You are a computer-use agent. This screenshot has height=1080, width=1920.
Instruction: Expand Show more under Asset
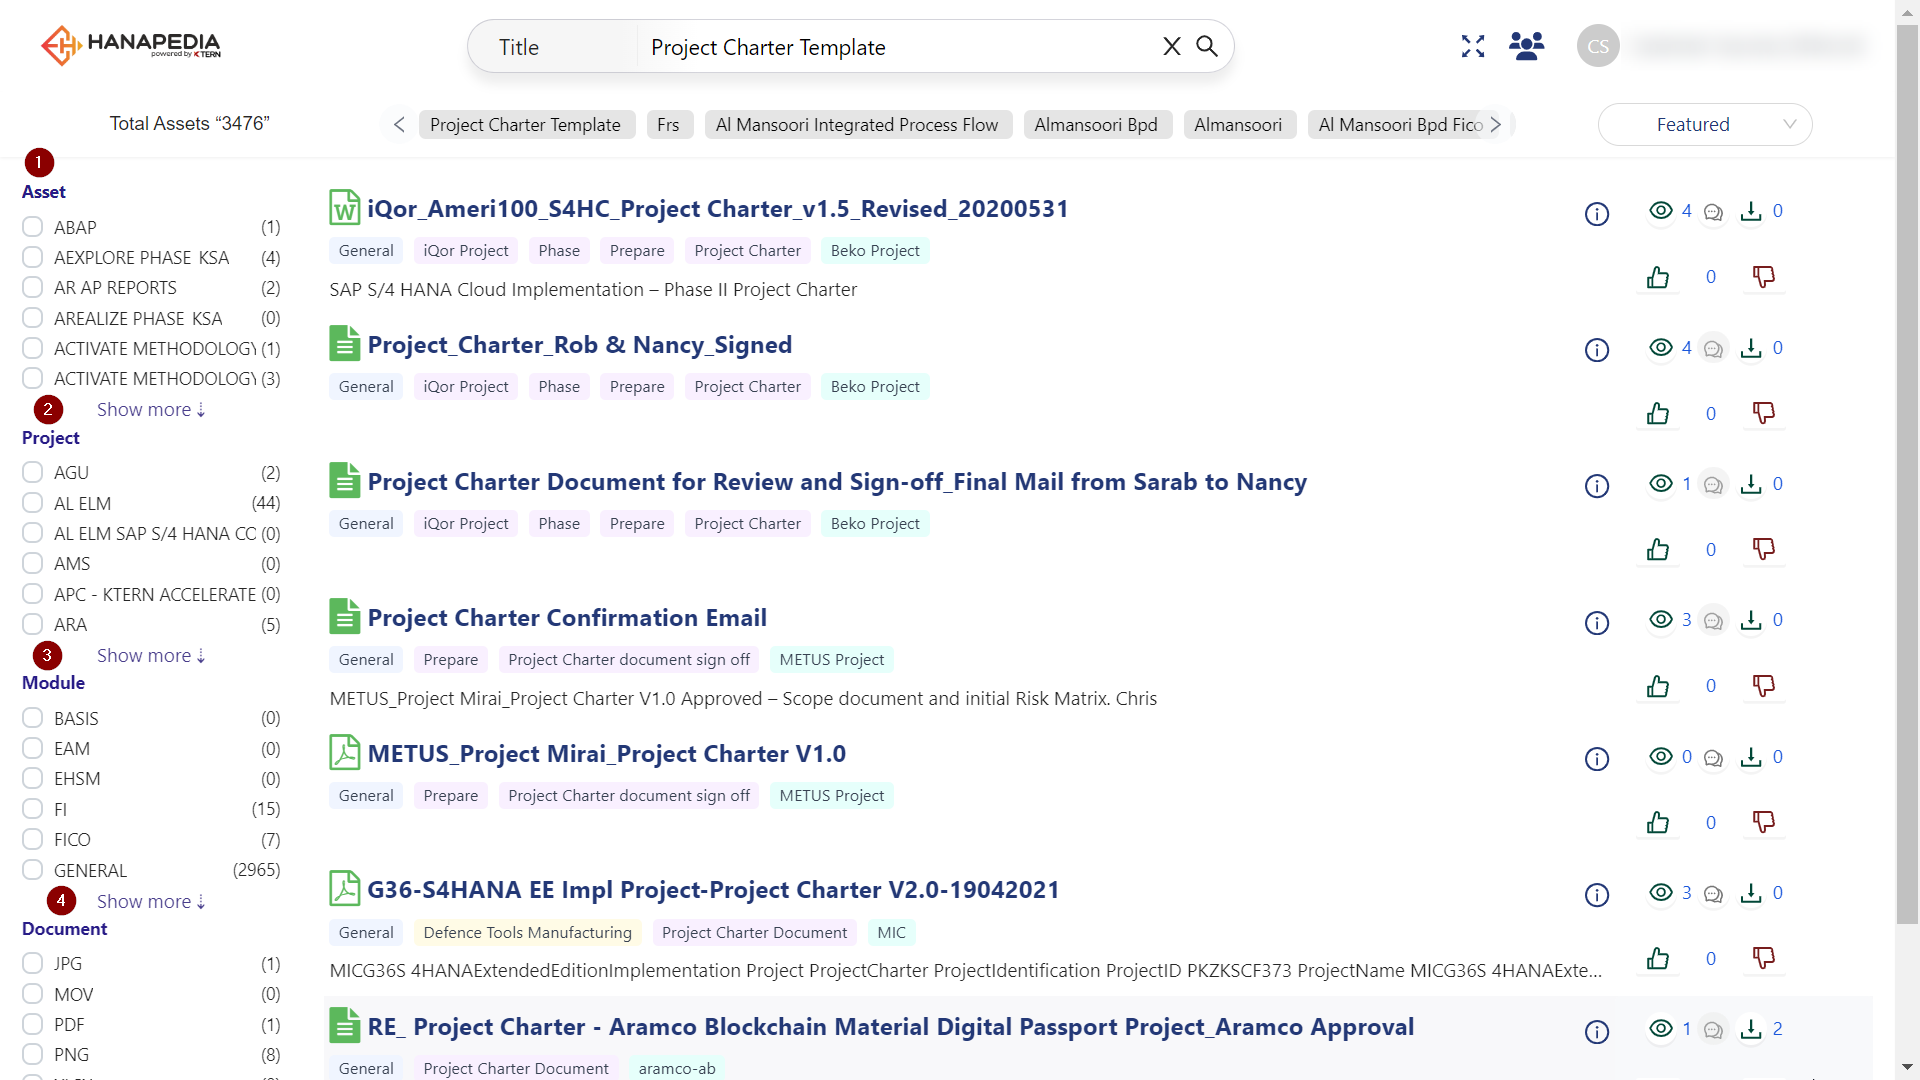pyautogui.click(x=151, y=410)
